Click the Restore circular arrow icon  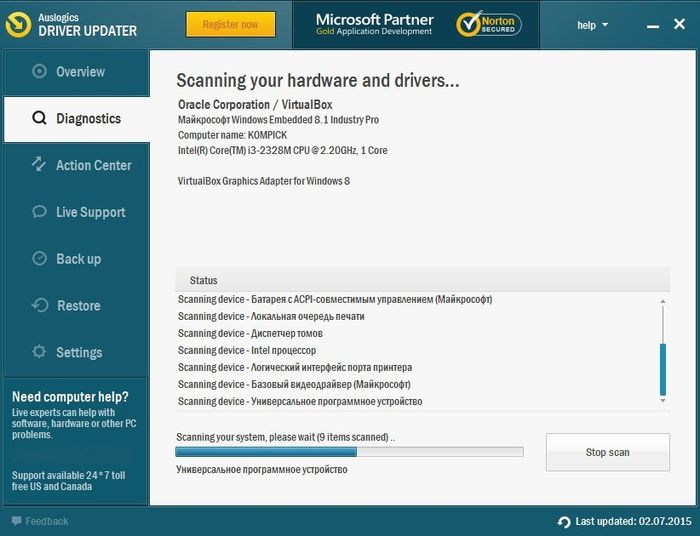coord(39,305)
